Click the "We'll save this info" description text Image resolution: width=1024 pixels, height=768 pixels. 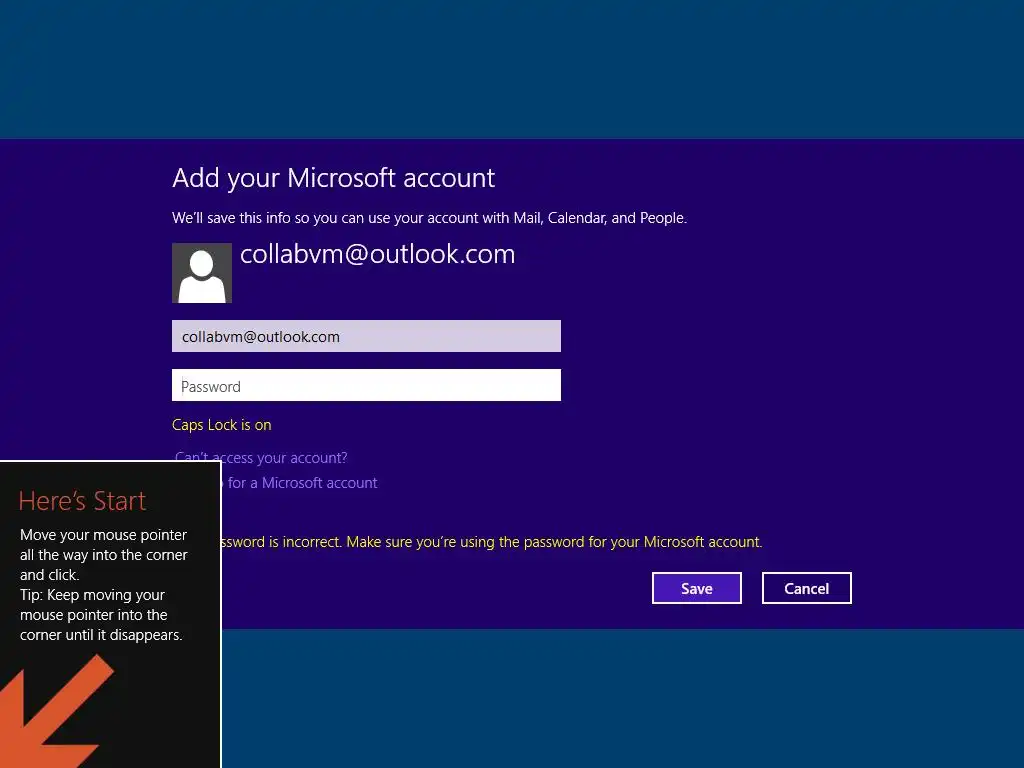pyautogui.click(x=429, y=217)
